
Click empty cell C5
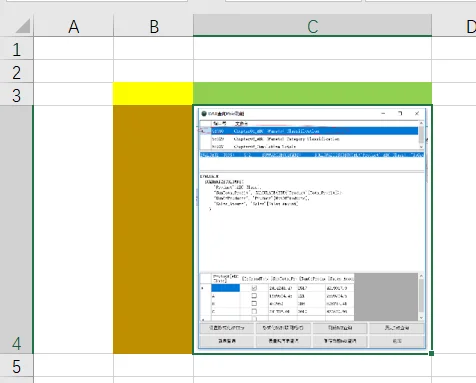click(x=312, y=366)
